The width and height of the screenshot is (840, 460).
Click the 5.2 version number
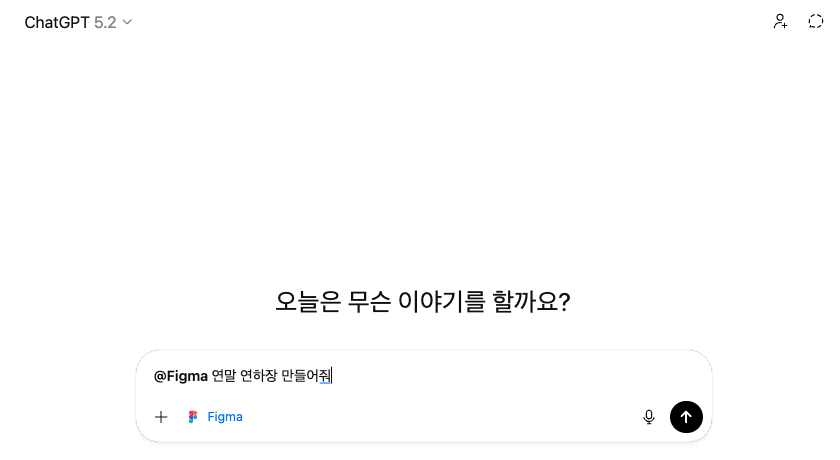click(x=105, y=22)
